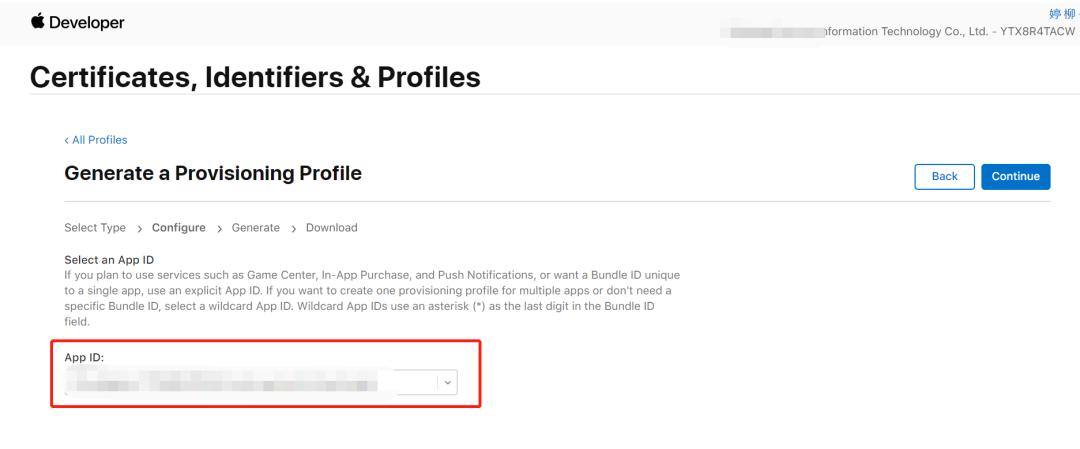Click the Generate a Provisioning Profile heading
The height and width of the screenshot is (449, 1080).
pos(213,174)
